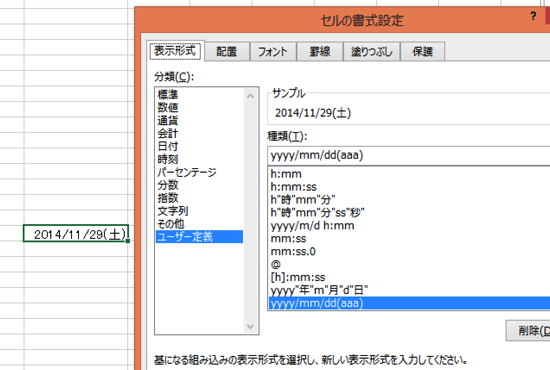Image resolution: width=550 pixels, height=370 pixels.
Task: Open the 配置 tab
Action: 227,52
